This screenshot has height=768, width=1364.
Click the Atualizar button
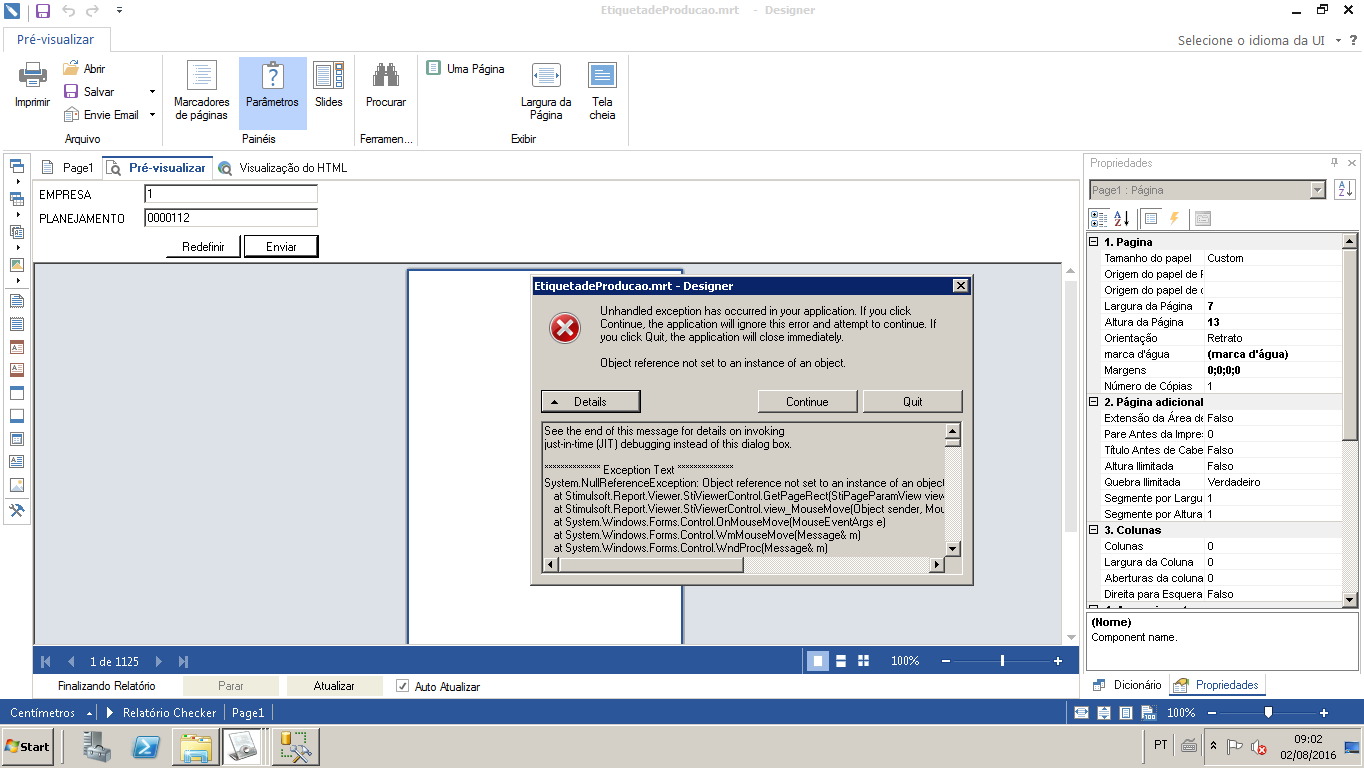(334, 686)
